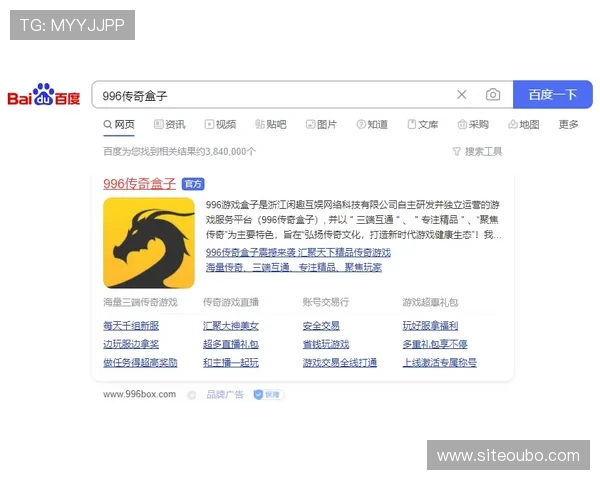Open the Baidu logo homepage link
This screenshot has height=480, width=600.
click(x=44, y=95)
